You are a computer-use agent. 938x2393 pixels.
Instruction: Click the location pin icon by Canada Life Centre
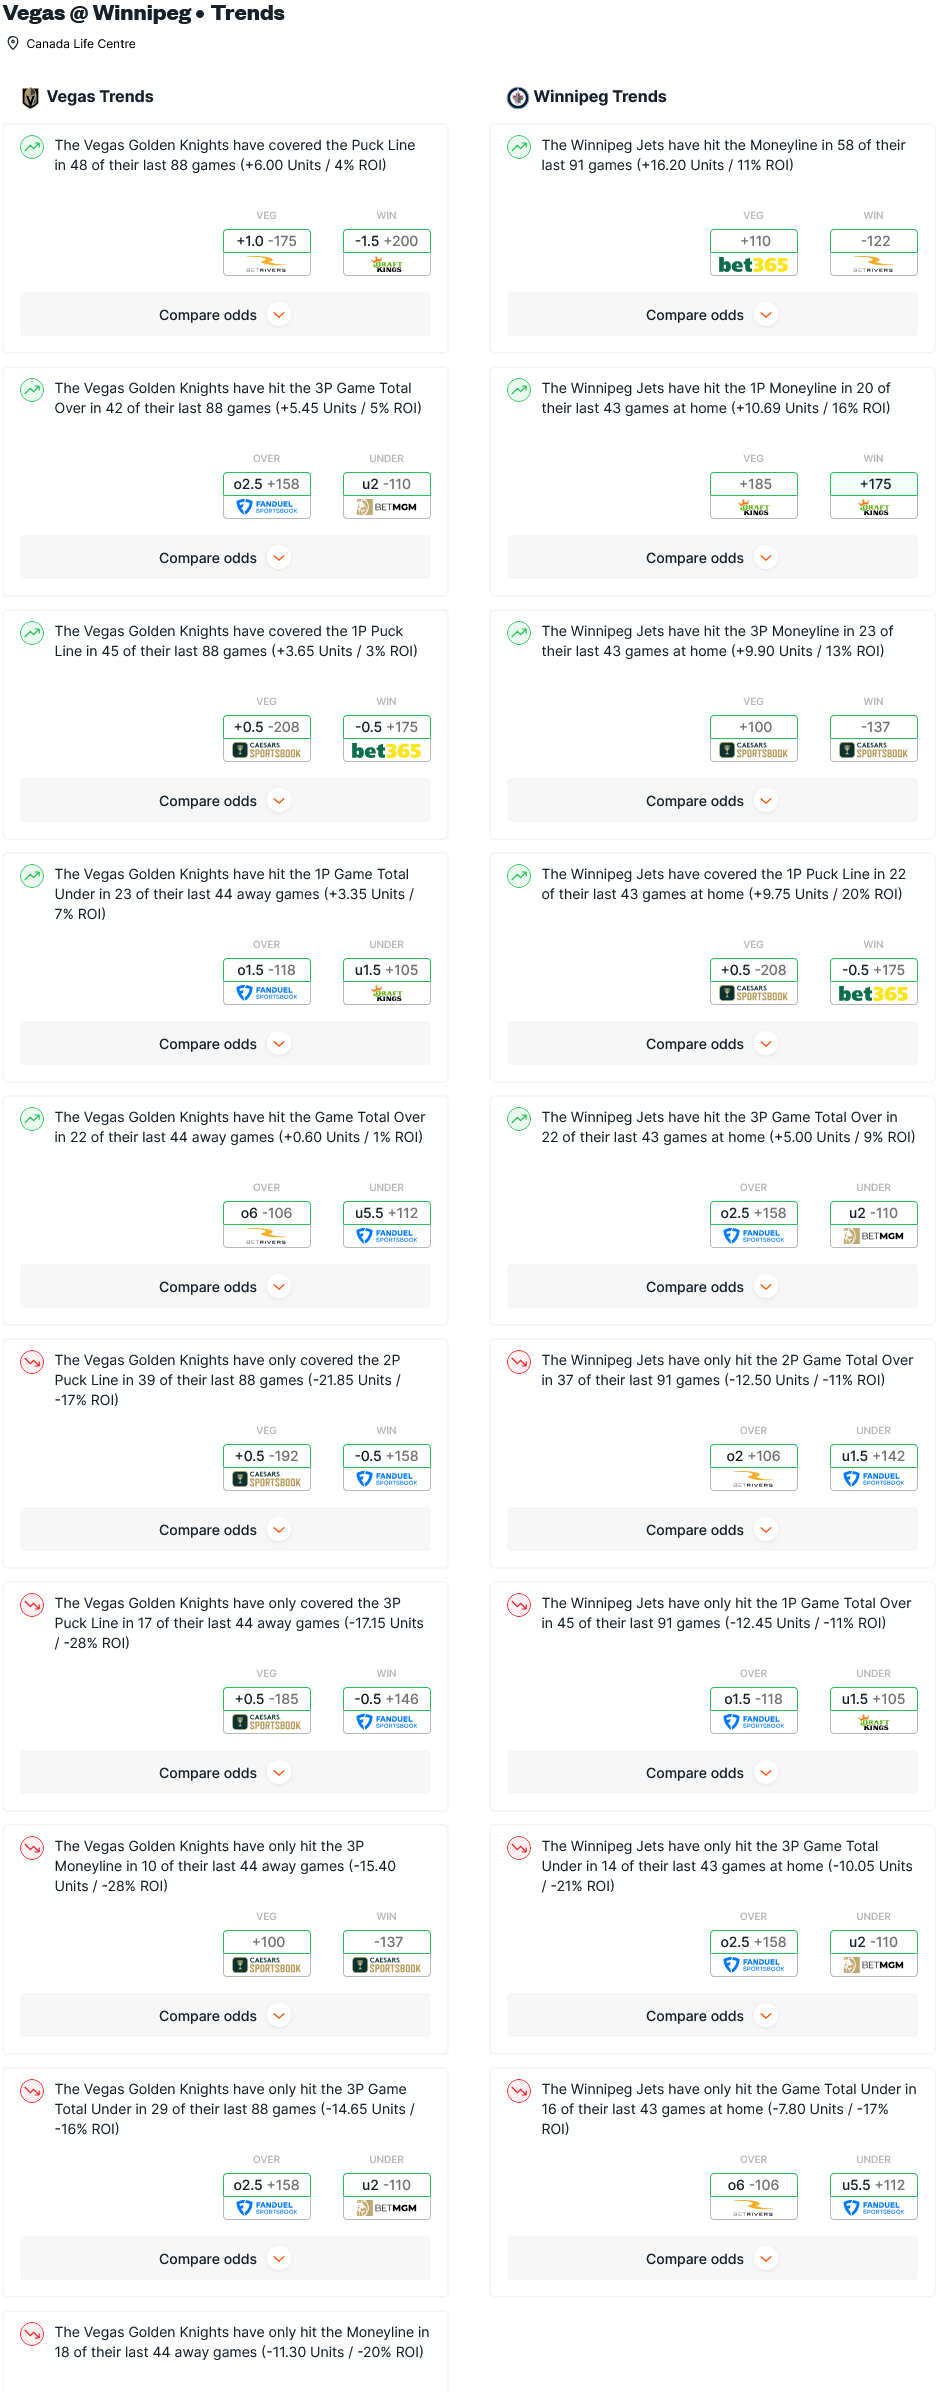tap(13, 43)
